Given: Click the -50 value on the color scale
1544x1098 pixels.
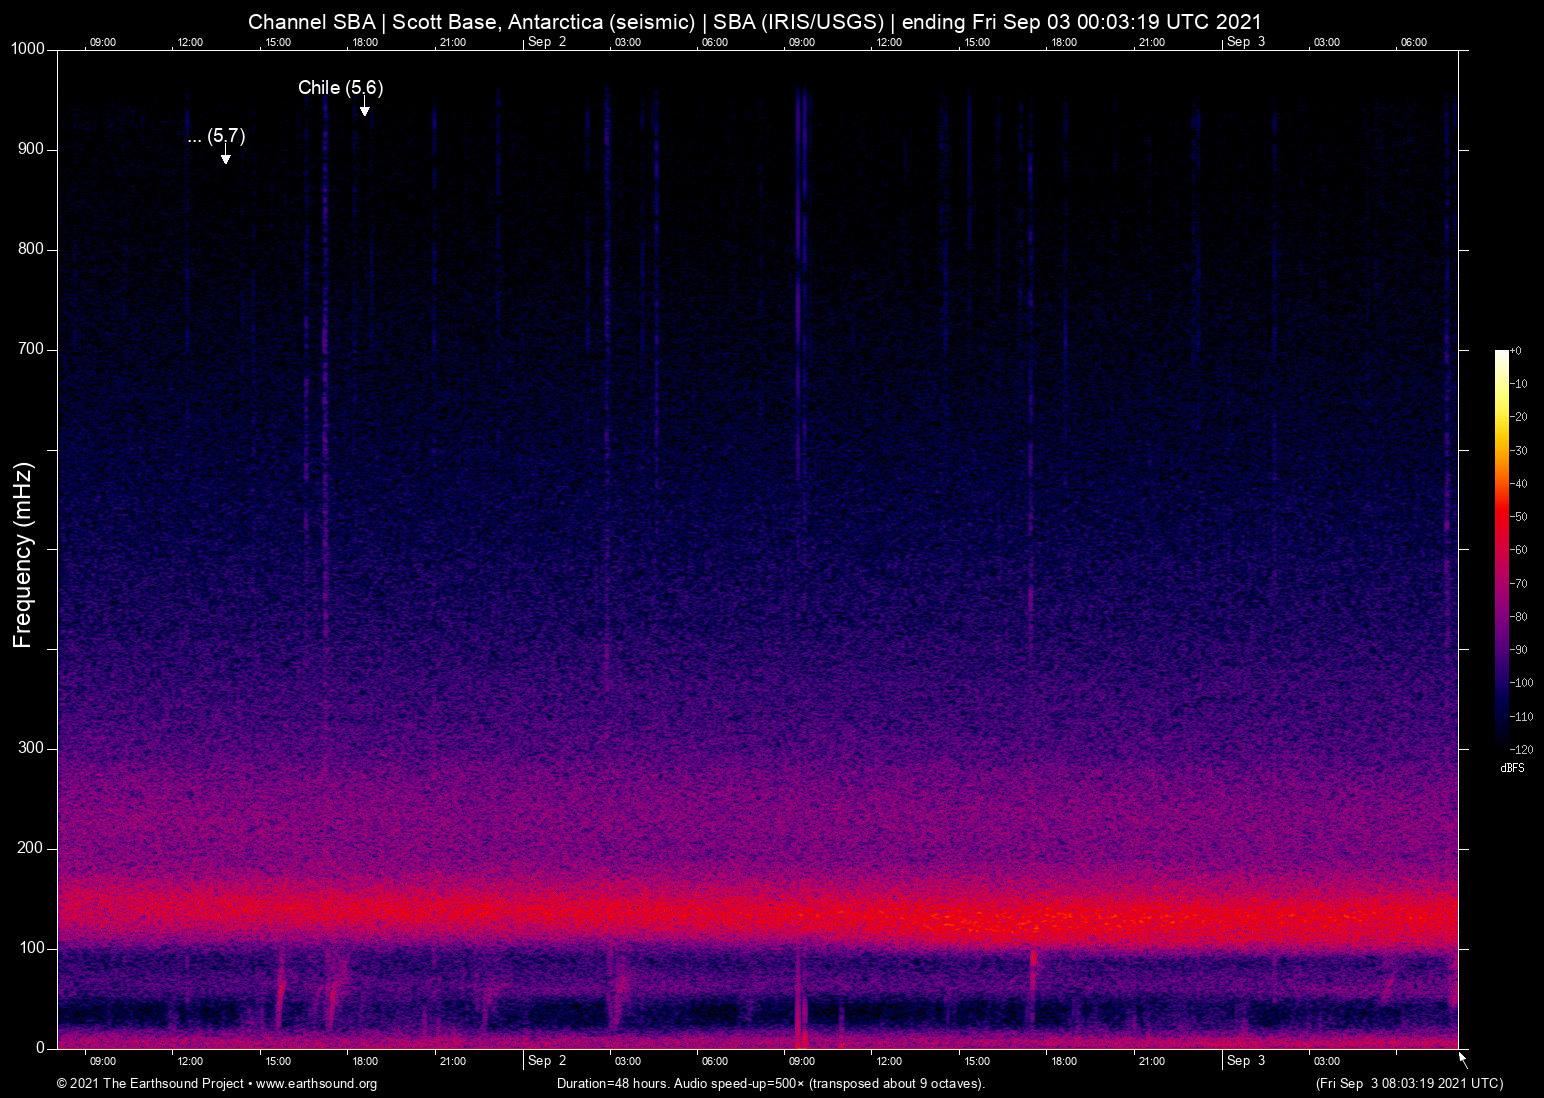Looking at the screenshot, I should click(1520, 517).
